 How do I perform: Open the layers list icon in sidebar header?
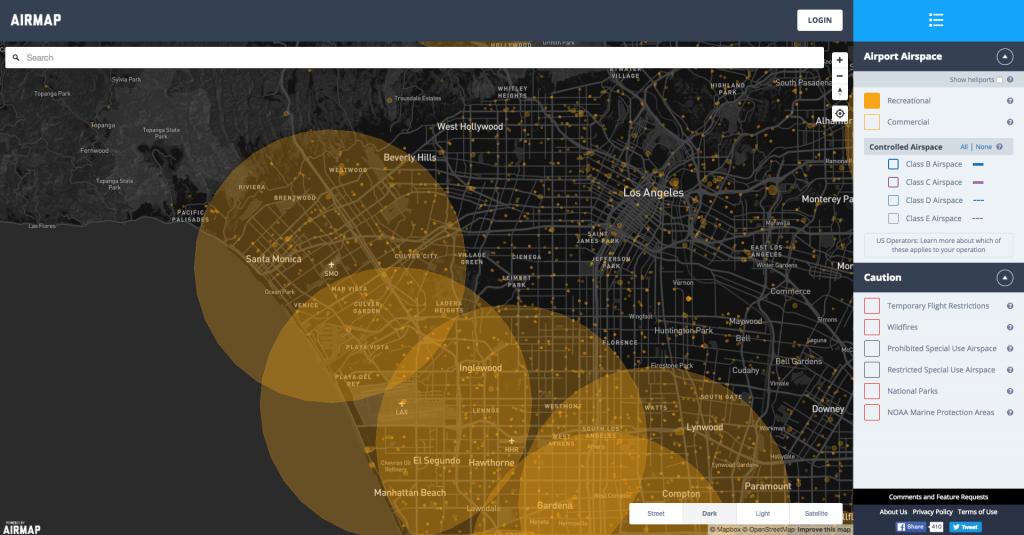pyautogui.click(x=936, y=20)
